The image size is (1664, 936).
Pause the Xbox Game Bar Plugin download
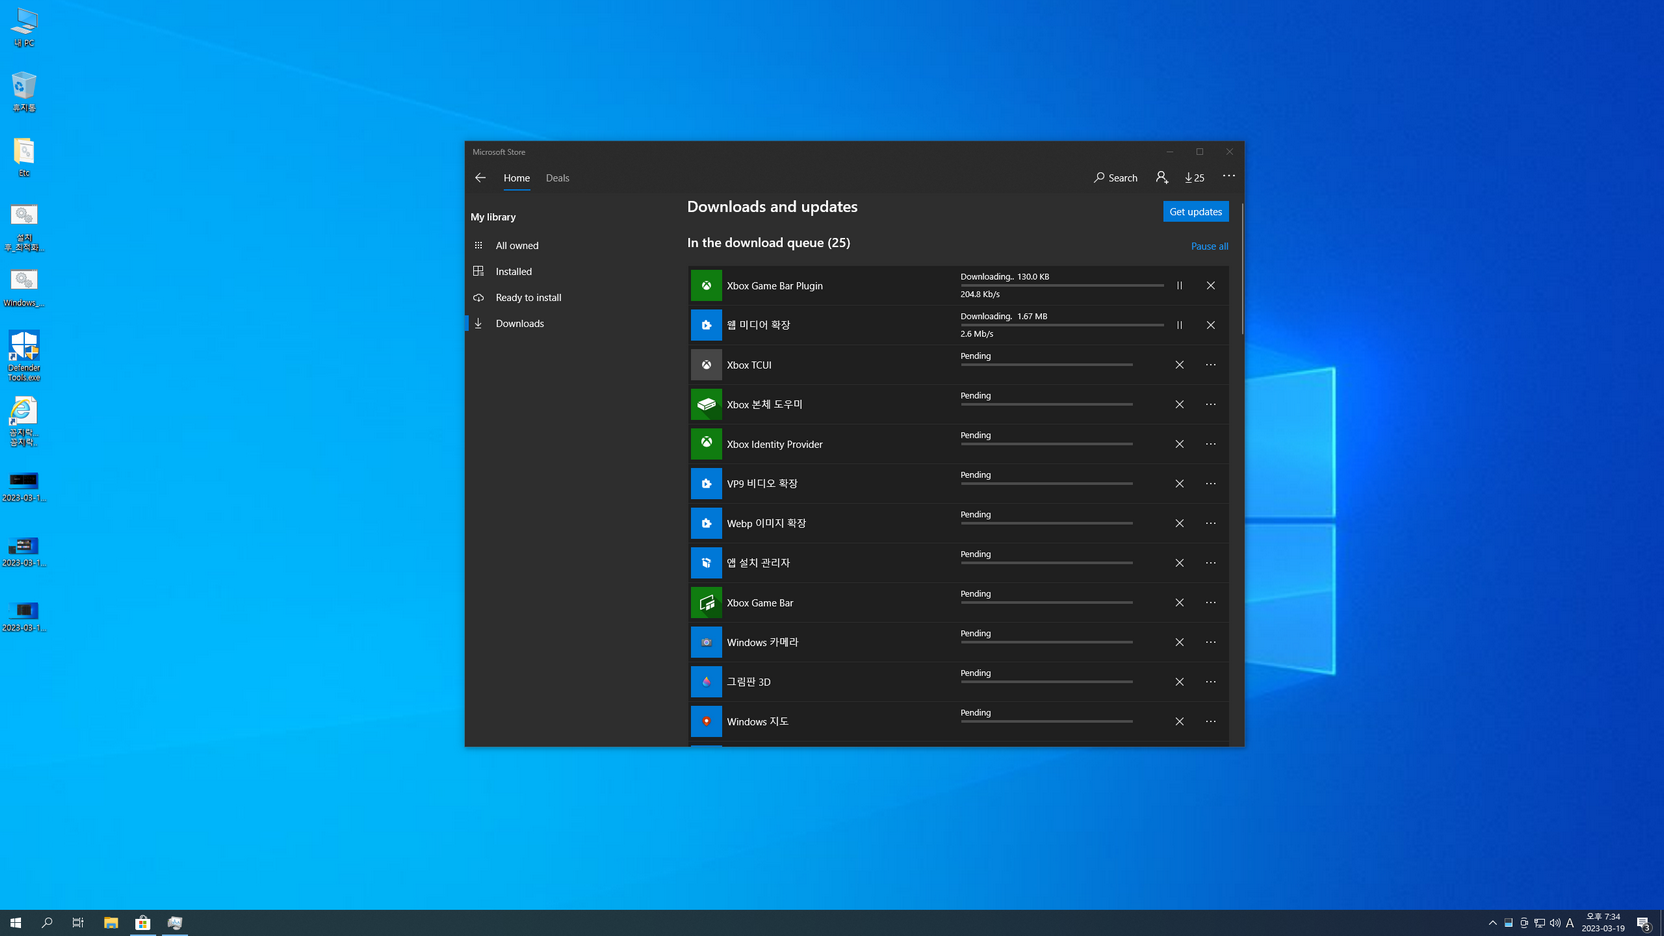[x=1180, y=286]
